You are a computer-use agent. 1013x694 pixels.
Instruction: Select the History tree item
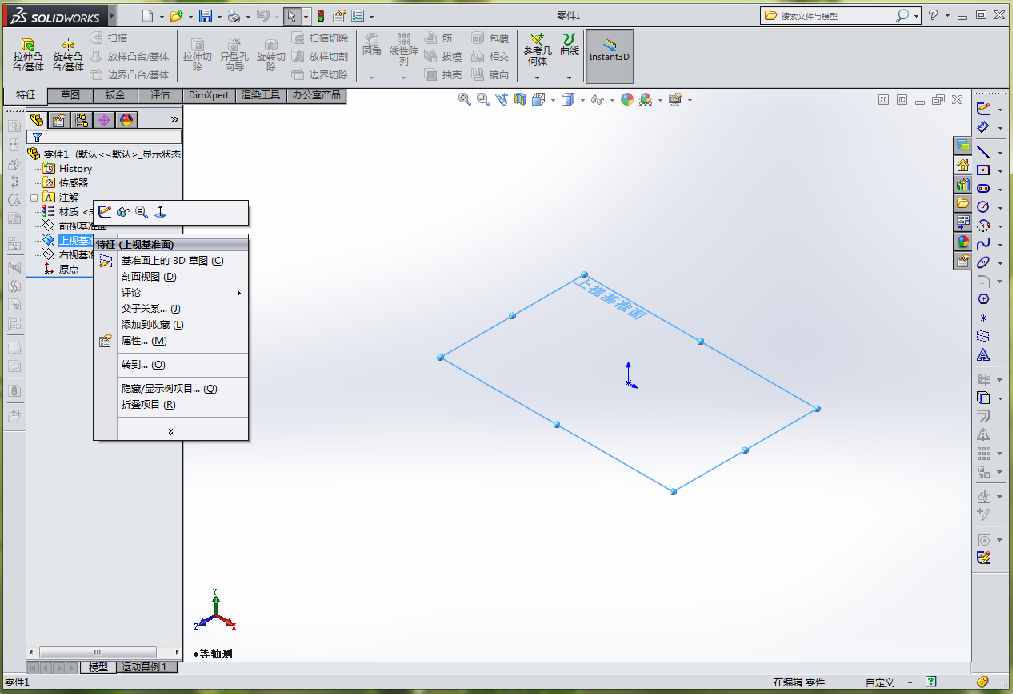pyautogui.click(x=76, y=168)
